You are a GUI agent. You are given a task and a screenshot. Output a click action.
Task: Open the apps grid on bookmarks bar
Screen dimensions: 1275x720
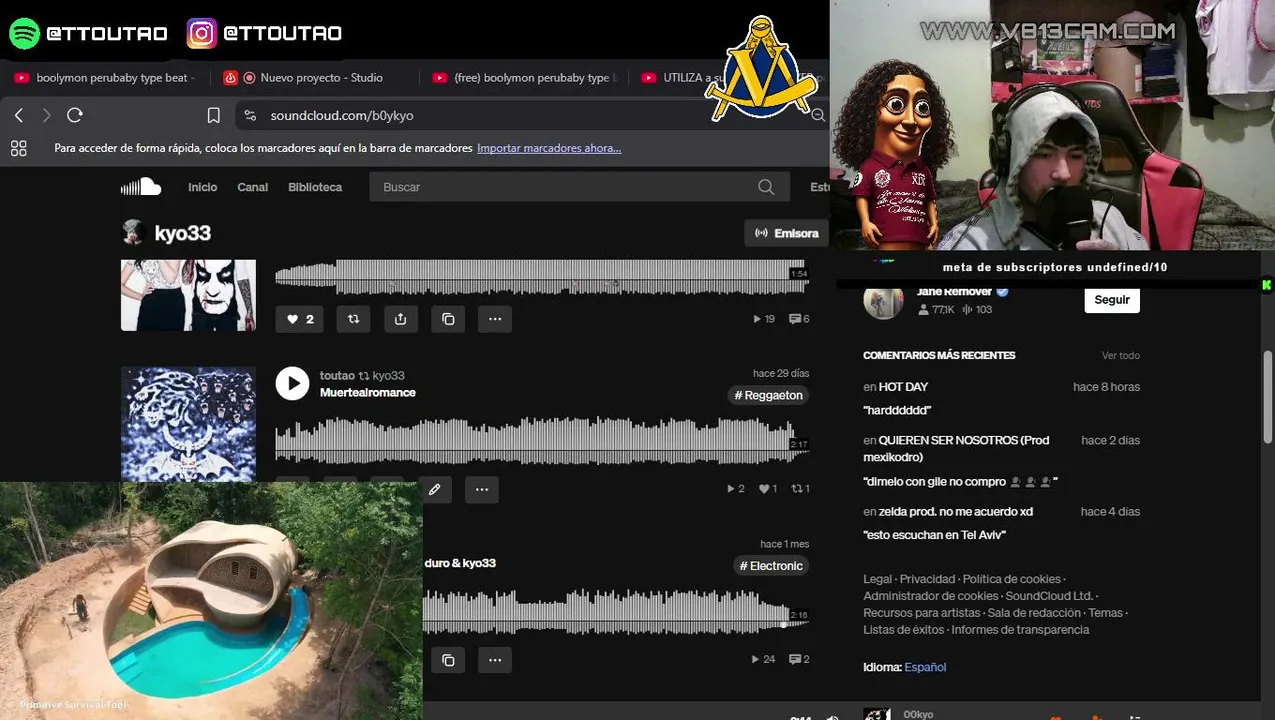[x=18, y=148]
